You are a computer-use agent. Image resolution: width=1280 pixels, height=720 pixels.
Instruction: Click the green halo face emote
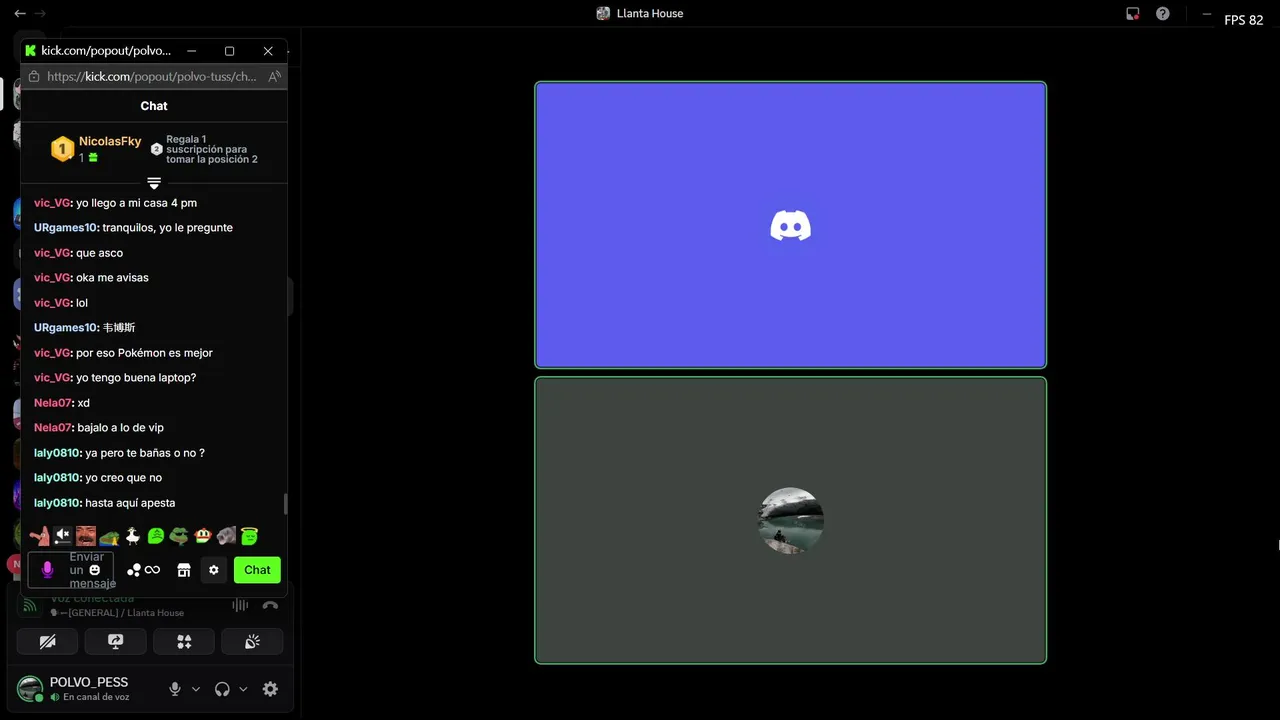pos(250,536)
